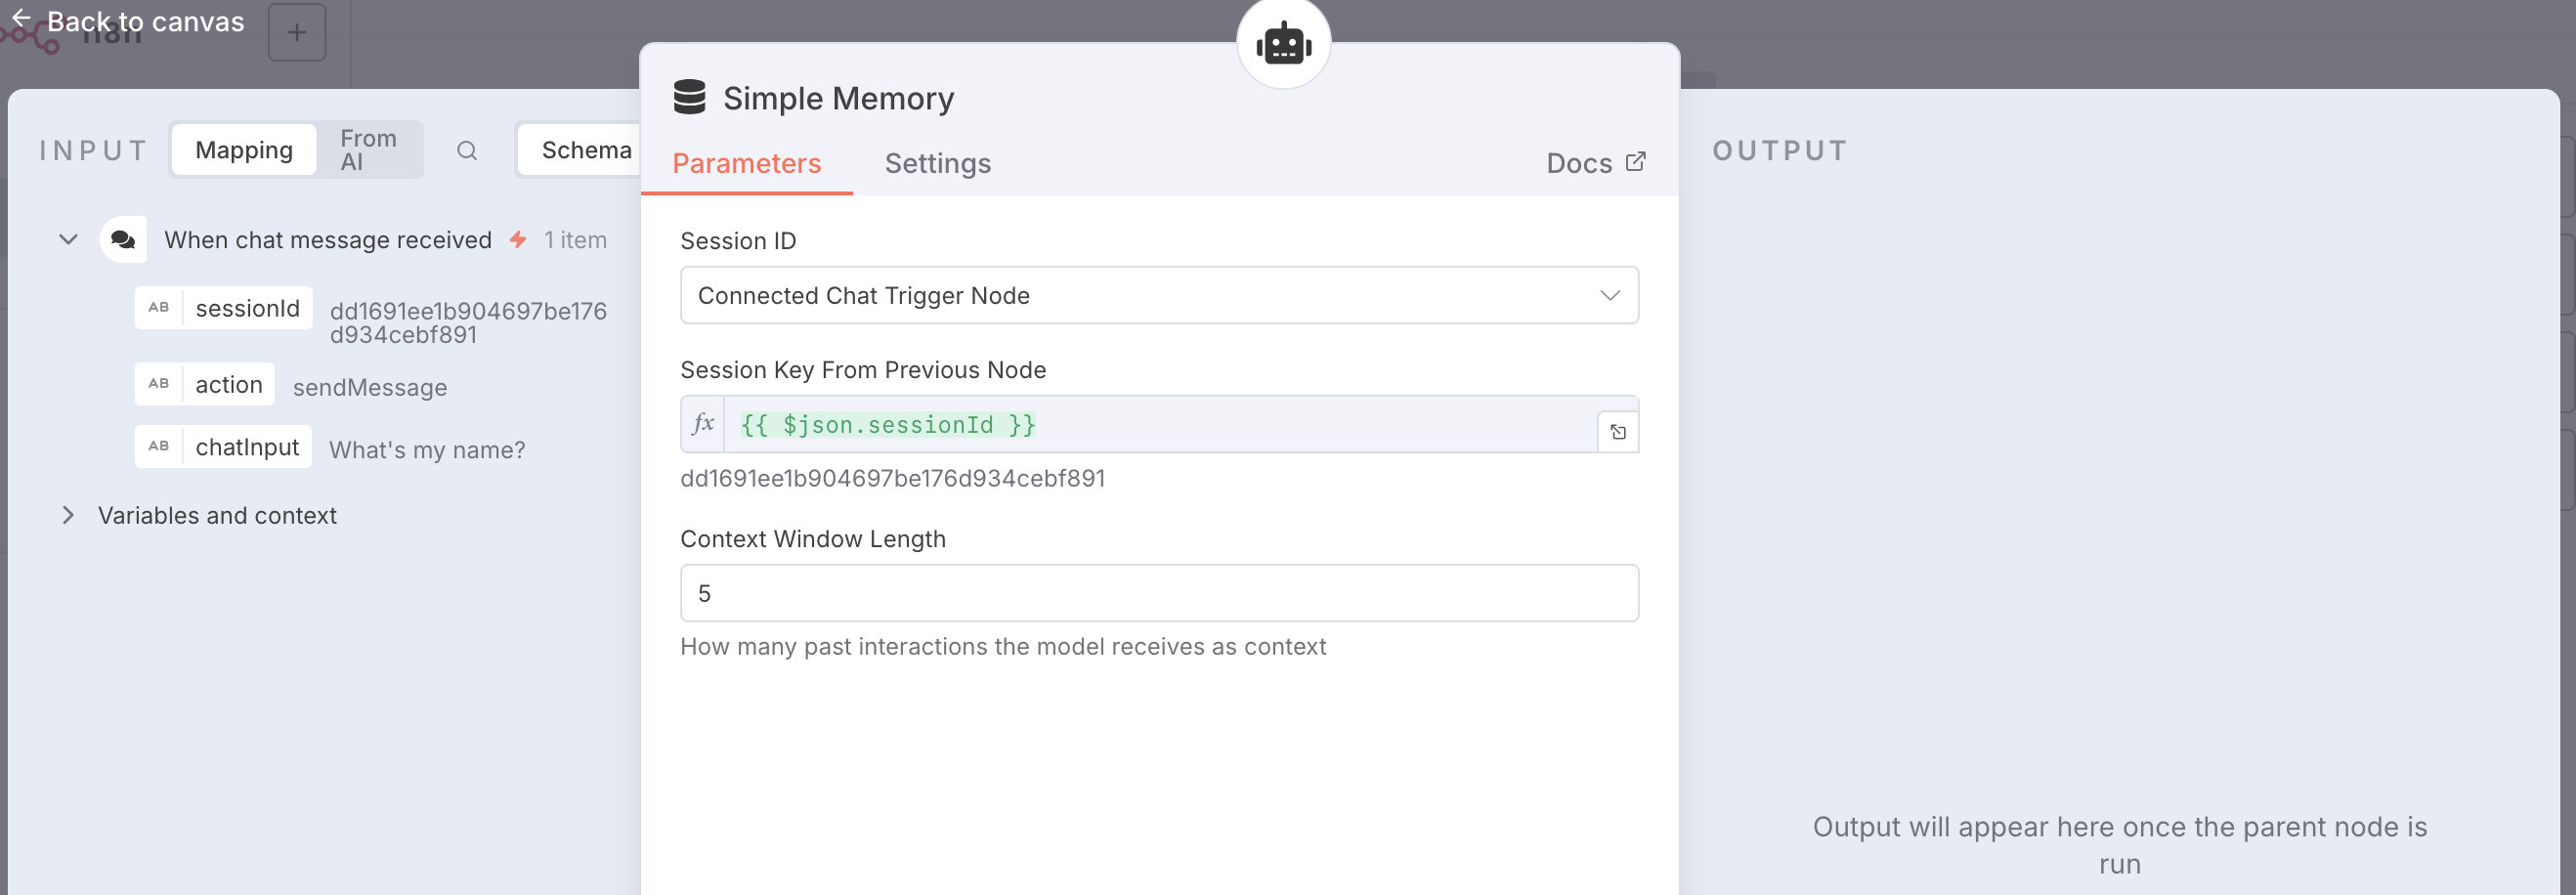
Task: Click the context window hint text
Action: pos(1003,646)
